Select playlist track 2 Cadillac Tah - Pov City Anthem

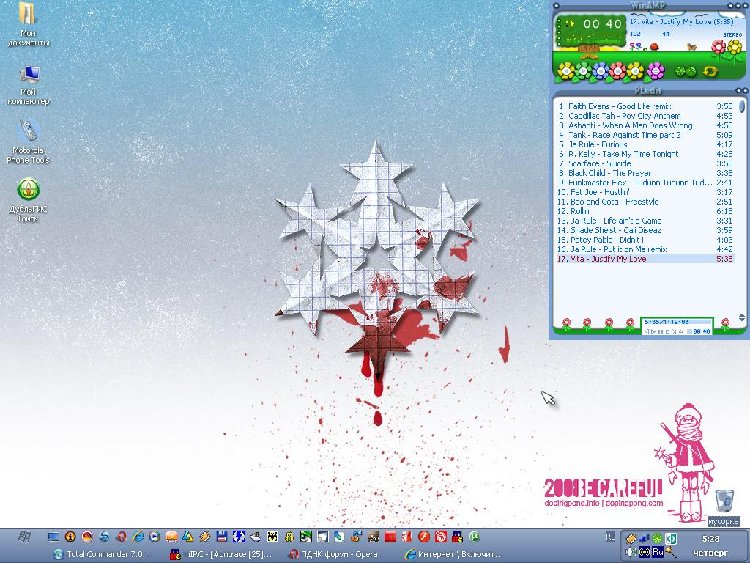pos(645,116)
